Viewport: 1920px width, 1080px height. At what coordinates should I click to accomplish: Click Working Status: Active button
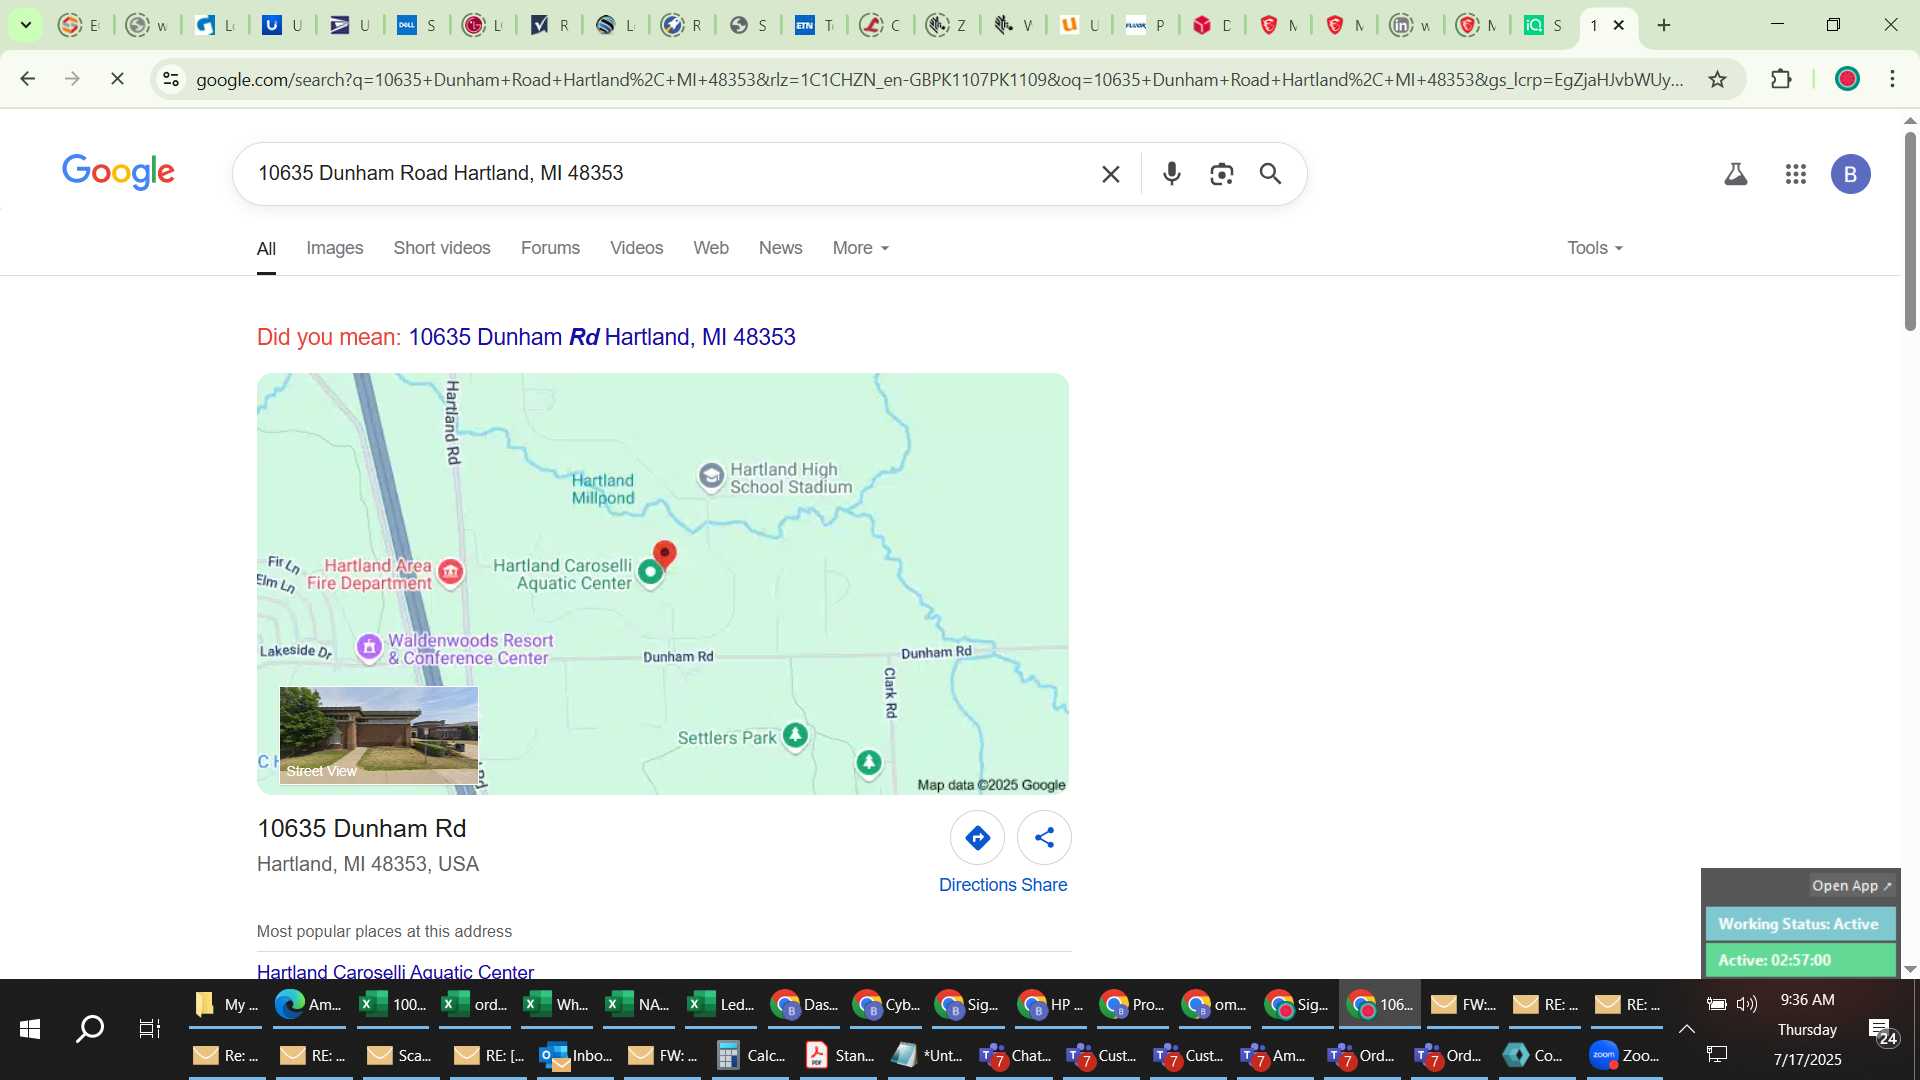coord(1799,924)
